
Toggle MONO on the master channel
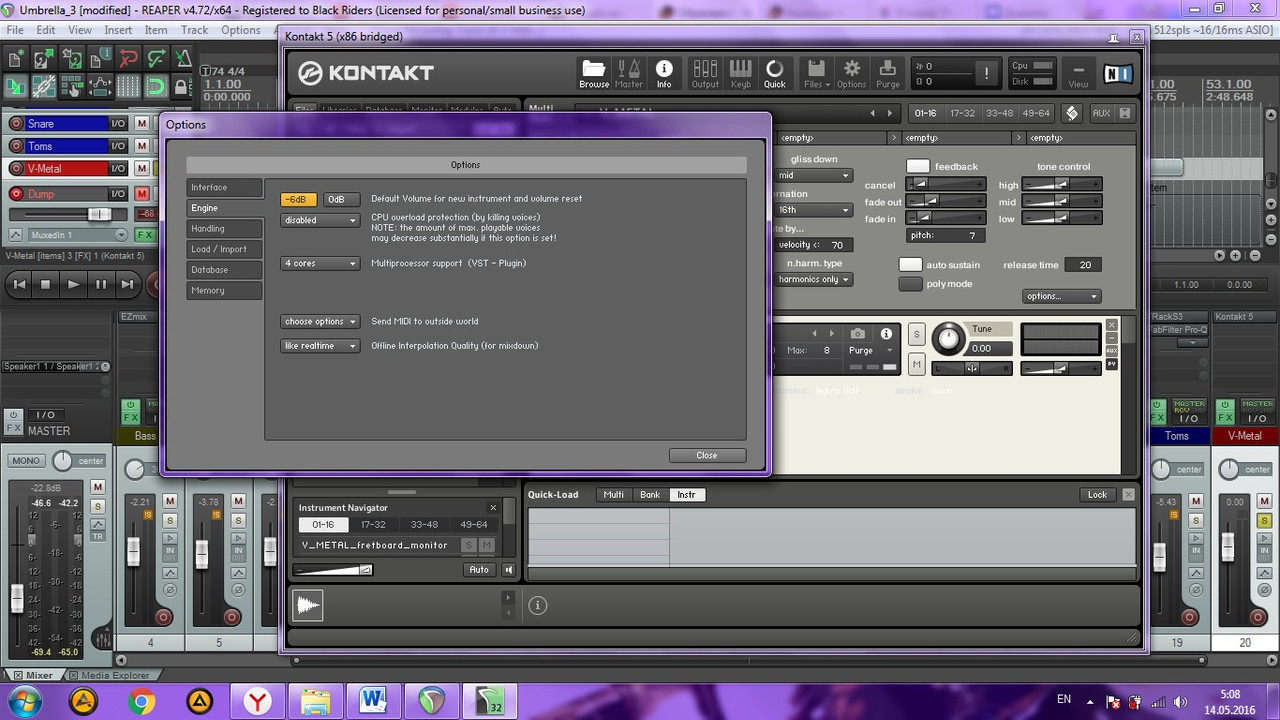click(26, 461)
